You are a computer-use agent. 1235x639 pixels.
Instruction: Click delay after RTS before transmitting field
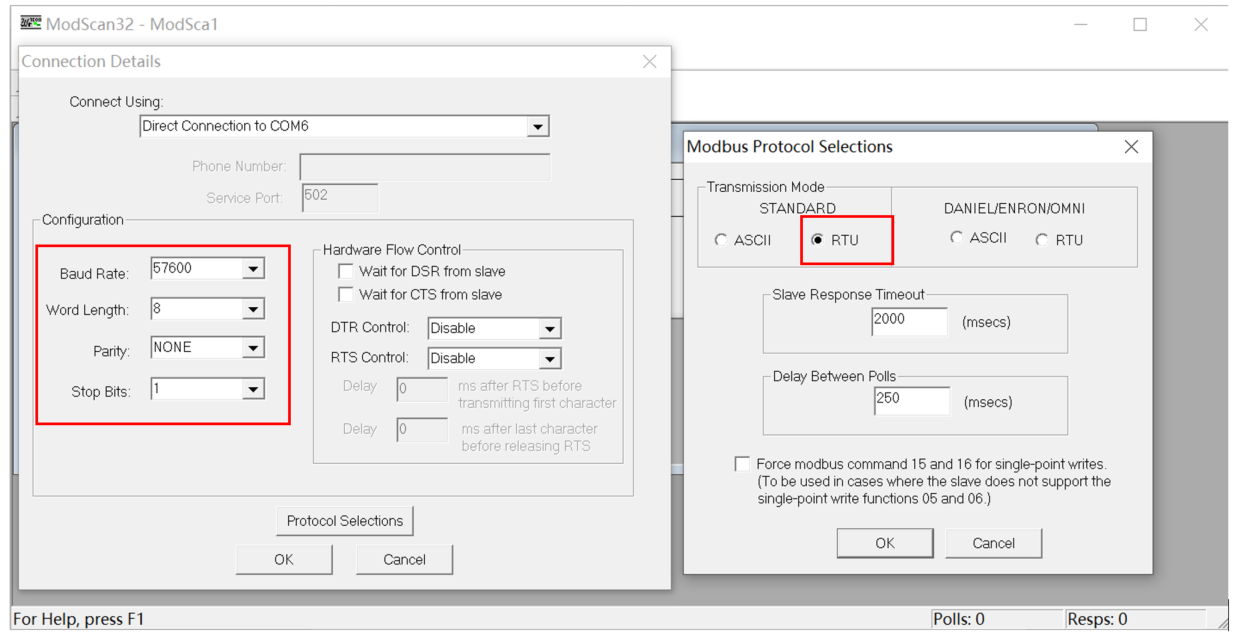click(x=422, y=389)
